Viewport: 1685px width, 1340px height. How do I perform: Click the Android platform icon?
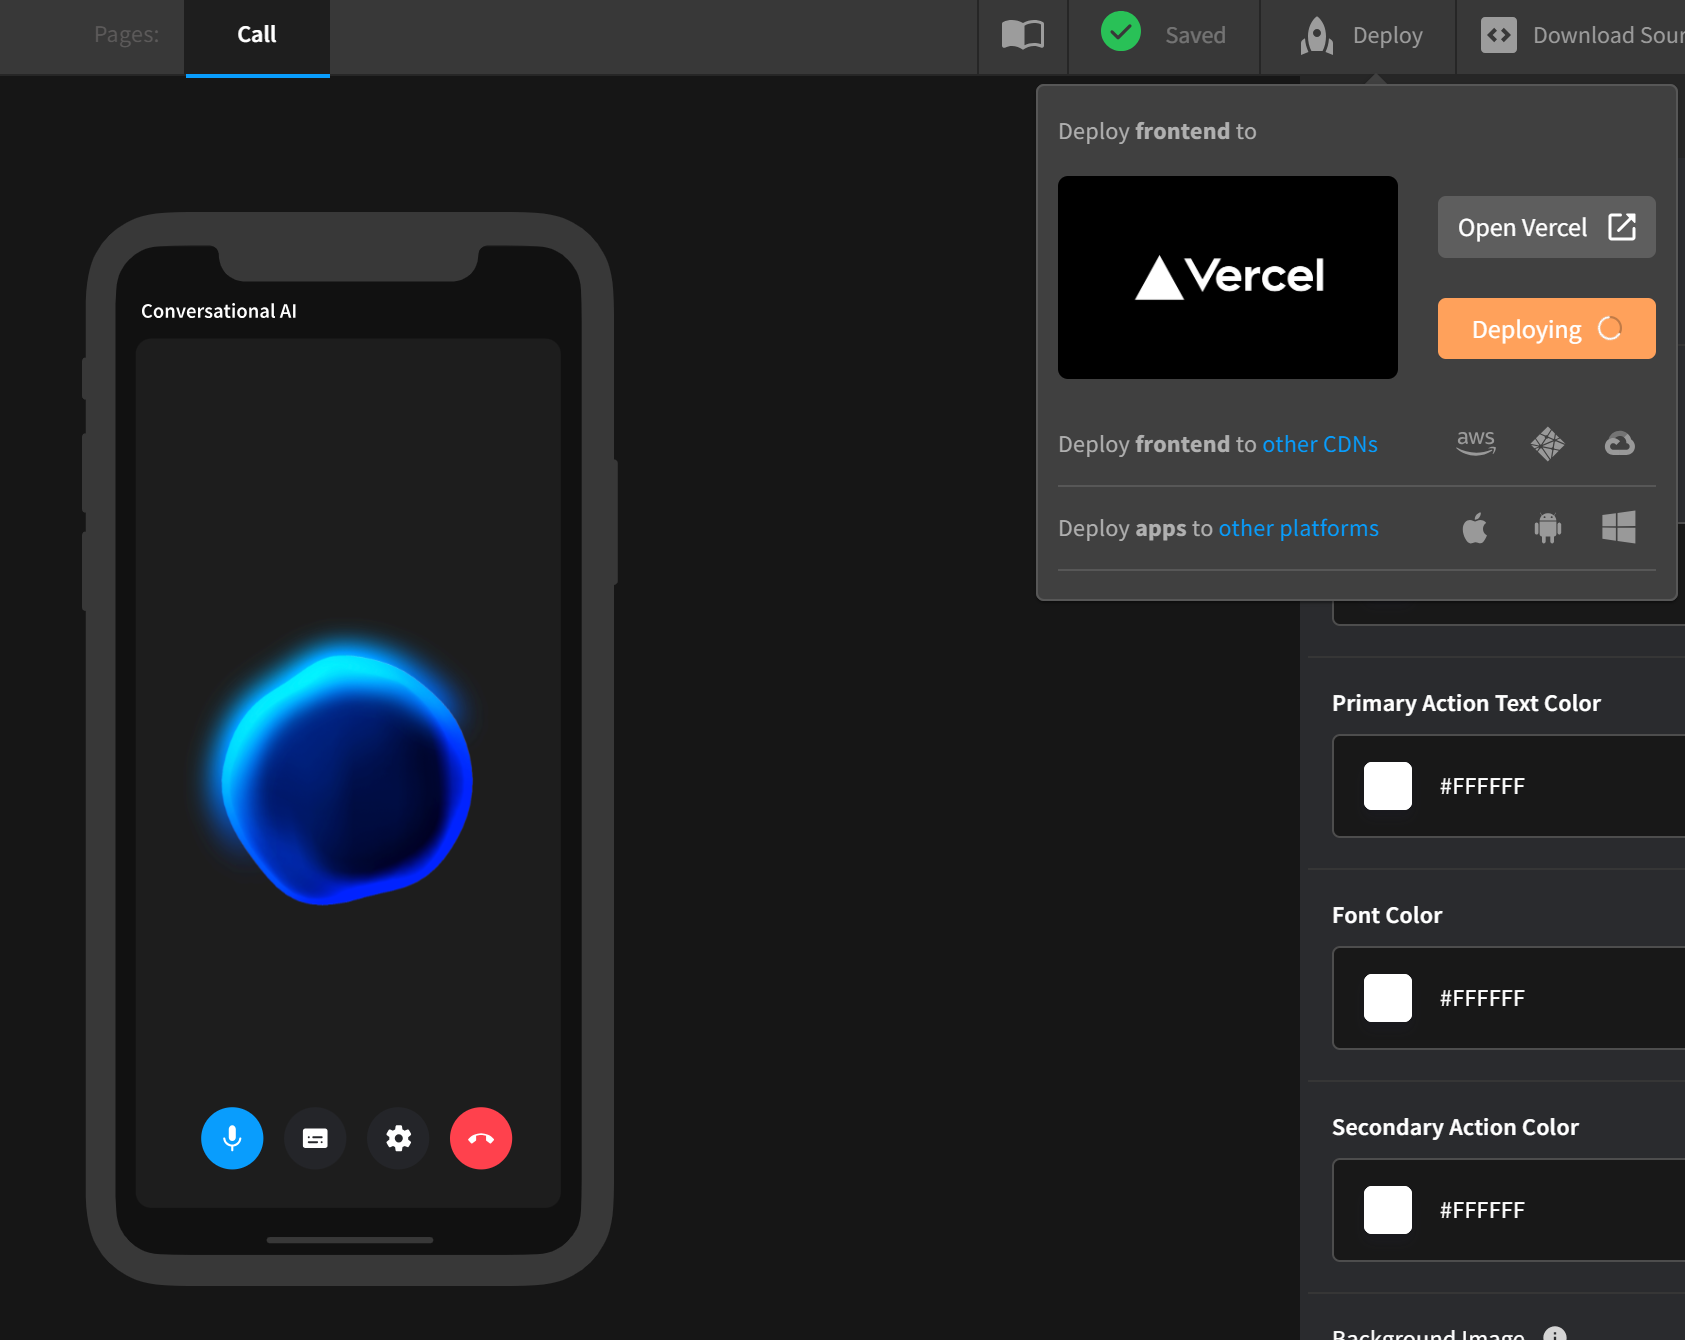(1547, 527)
